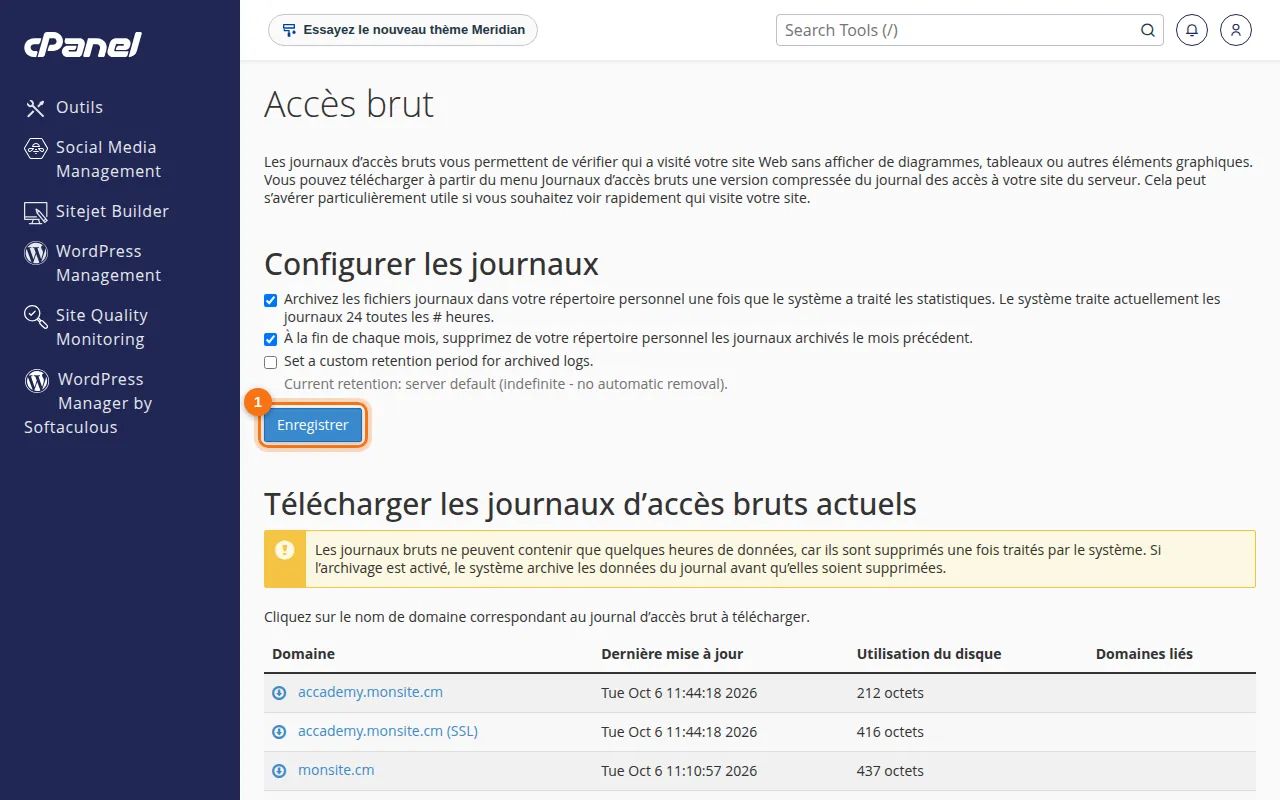Enable the custom retention period checkbox

pyautogui.click(x=270, y=362)
